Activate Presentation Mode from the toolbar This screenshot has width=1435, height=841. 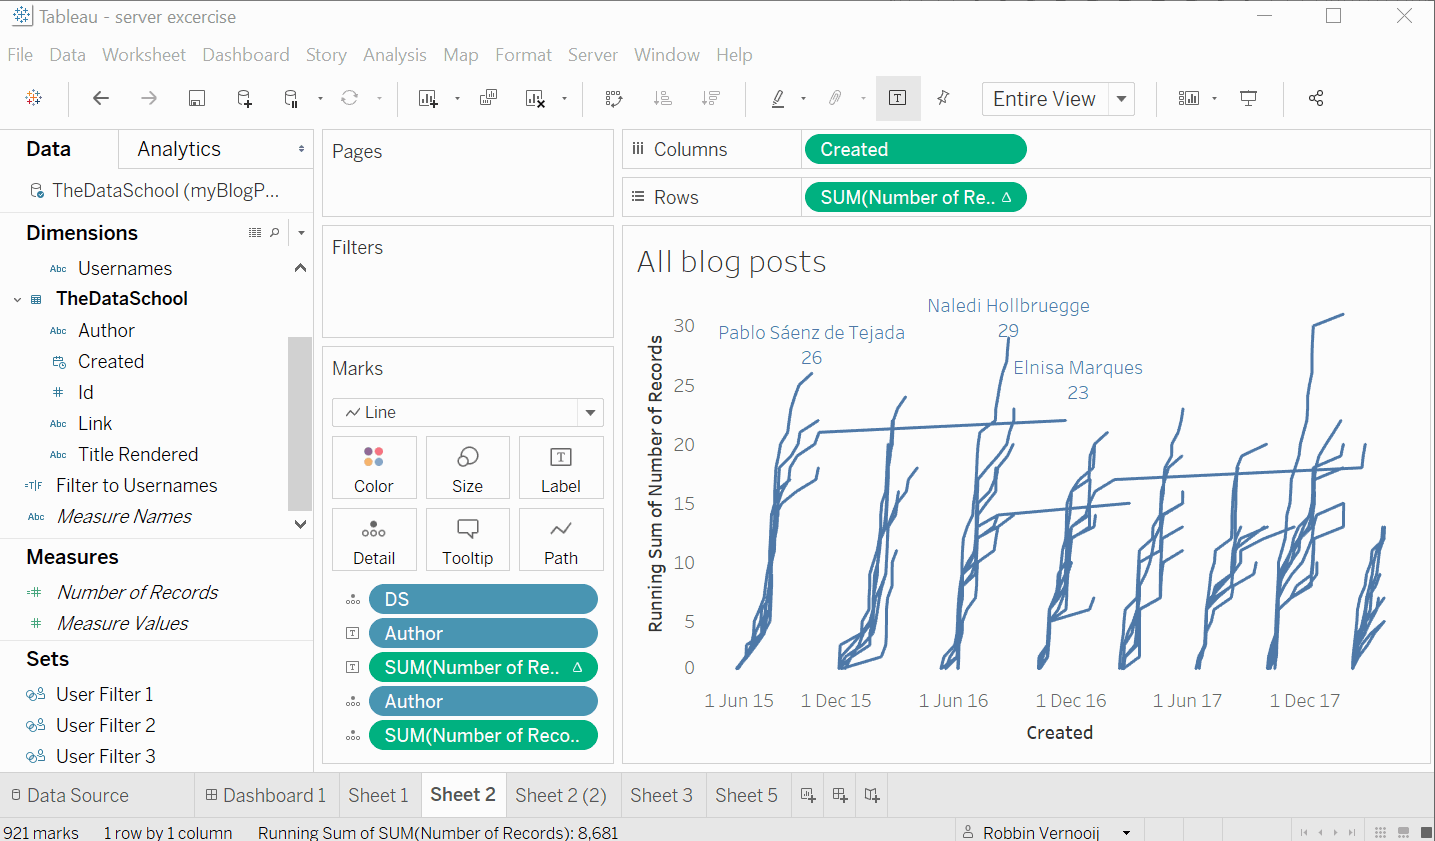point(1249,98)
